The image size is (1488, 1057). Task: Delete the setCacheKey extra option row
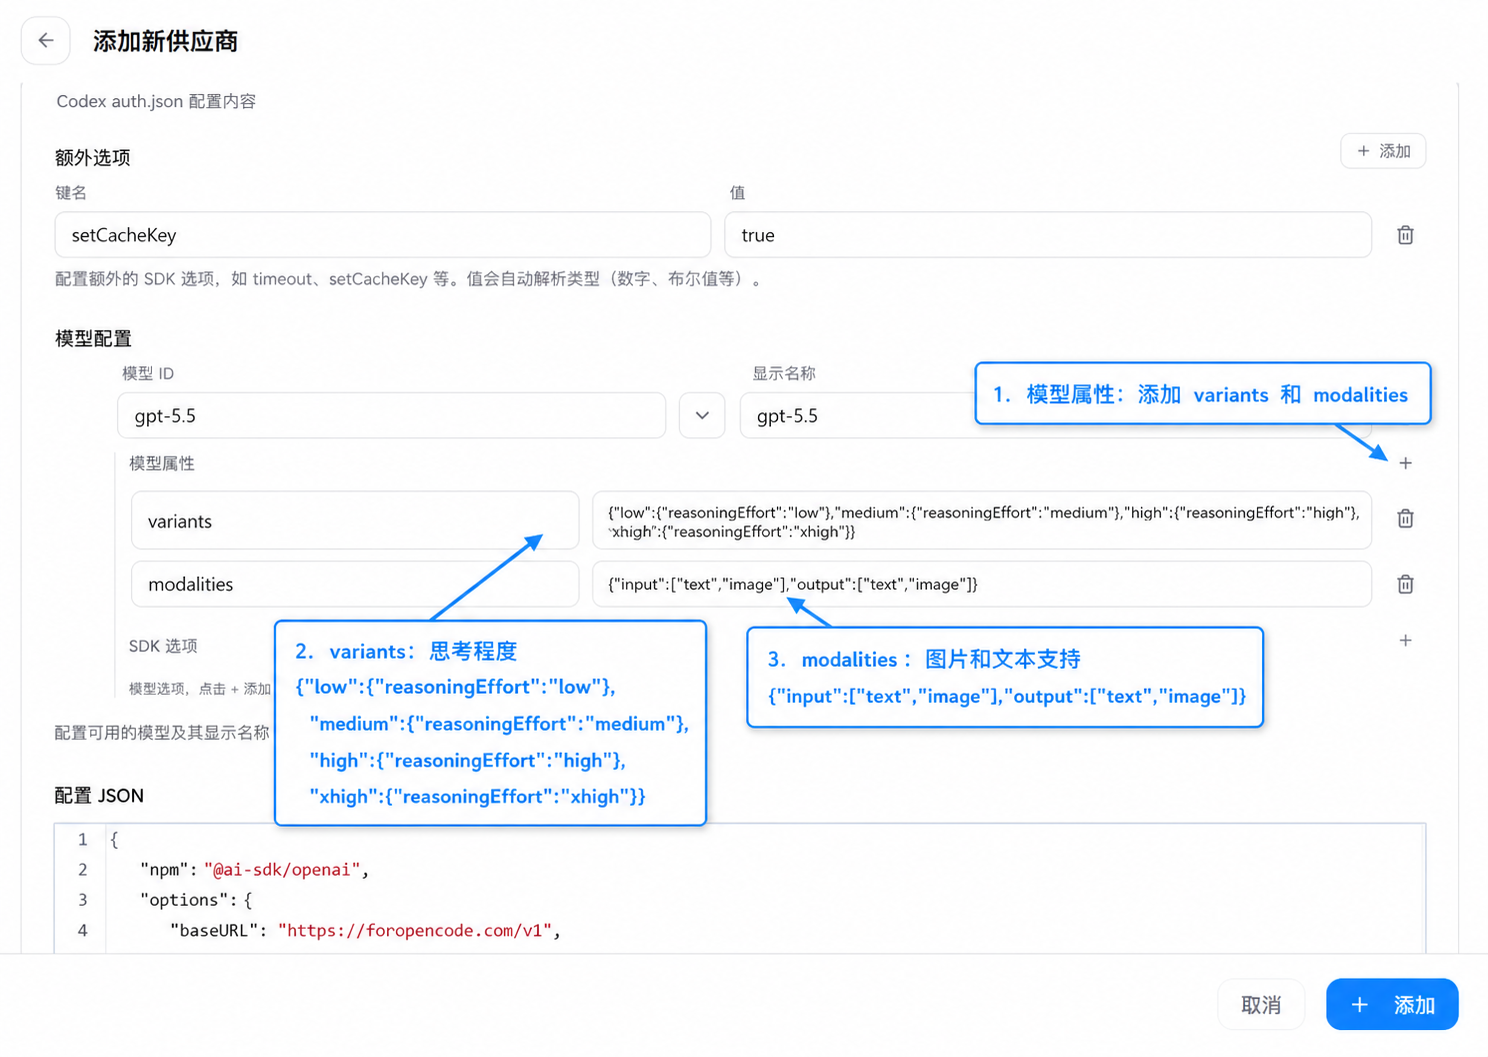(x=1405, y=235)
